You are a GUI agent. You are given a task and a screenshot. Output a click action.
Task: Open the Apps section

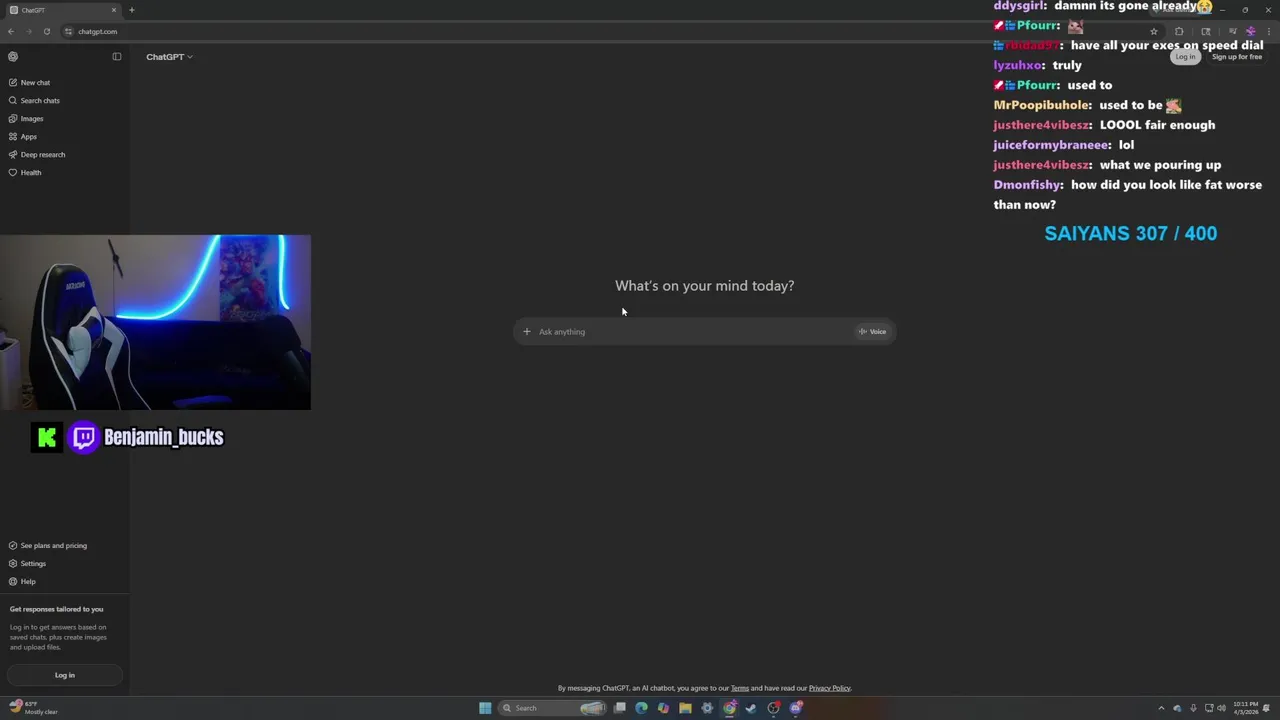(23, 136)
